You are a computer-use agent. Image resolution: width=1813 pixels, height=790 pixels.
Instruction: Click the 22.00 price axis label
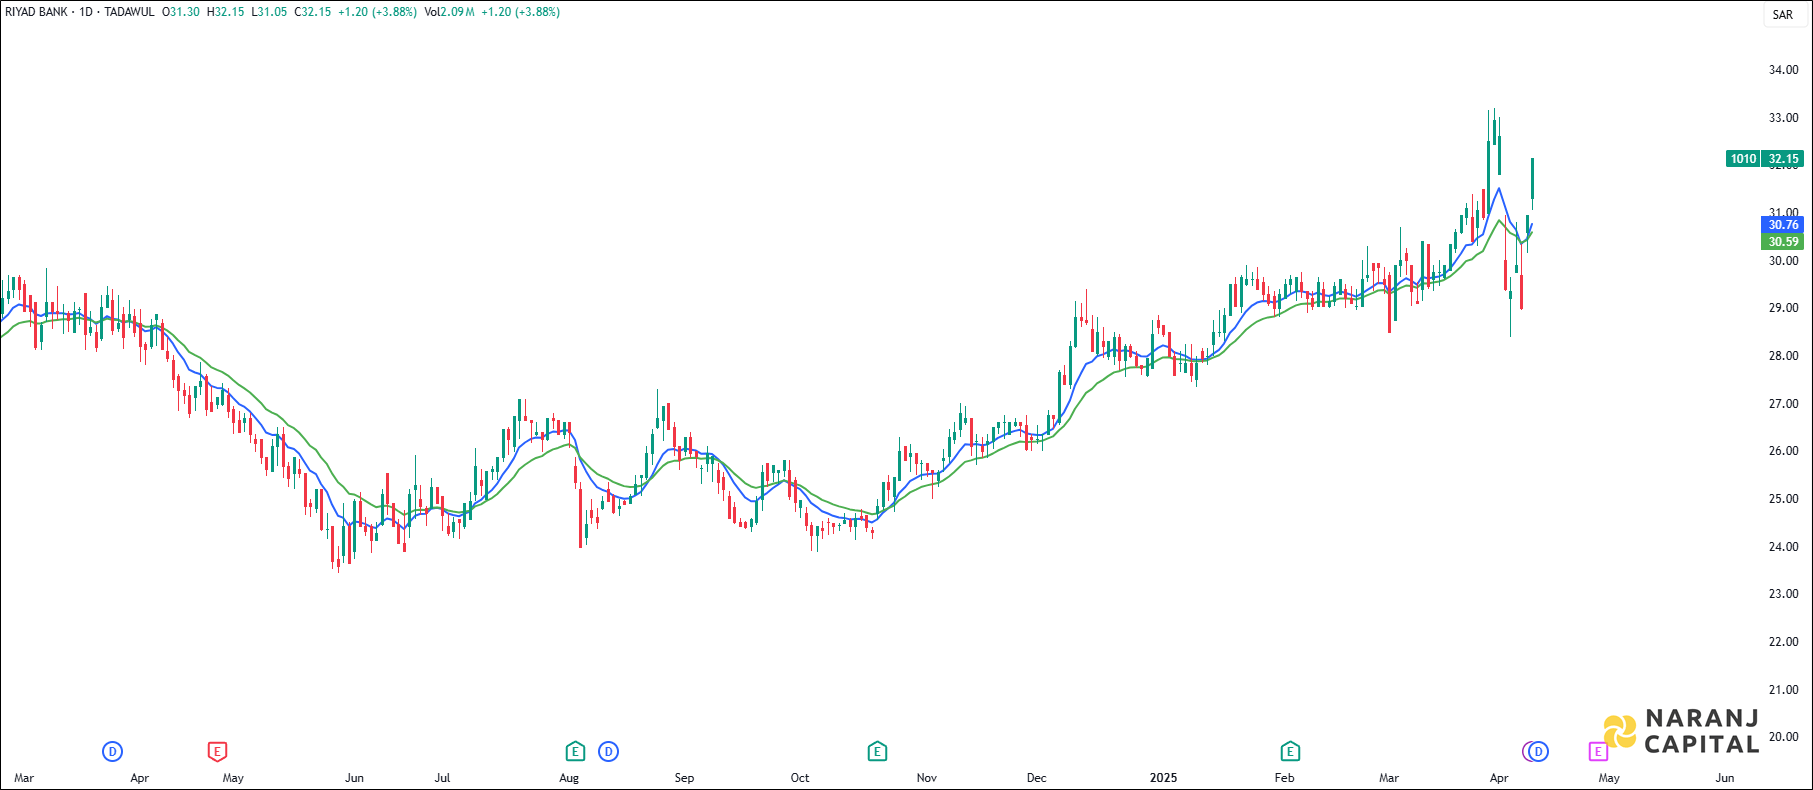(x=1783, y=642)
